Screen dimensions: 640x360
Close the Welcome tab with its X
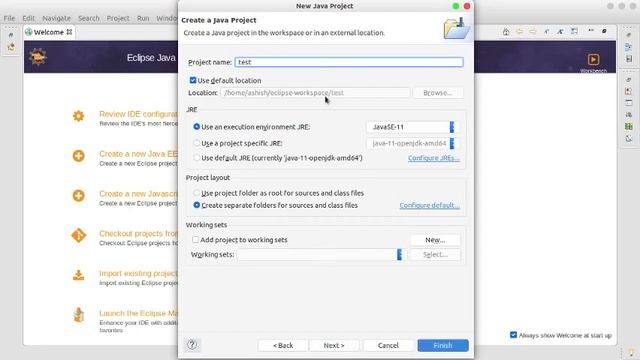69,32
